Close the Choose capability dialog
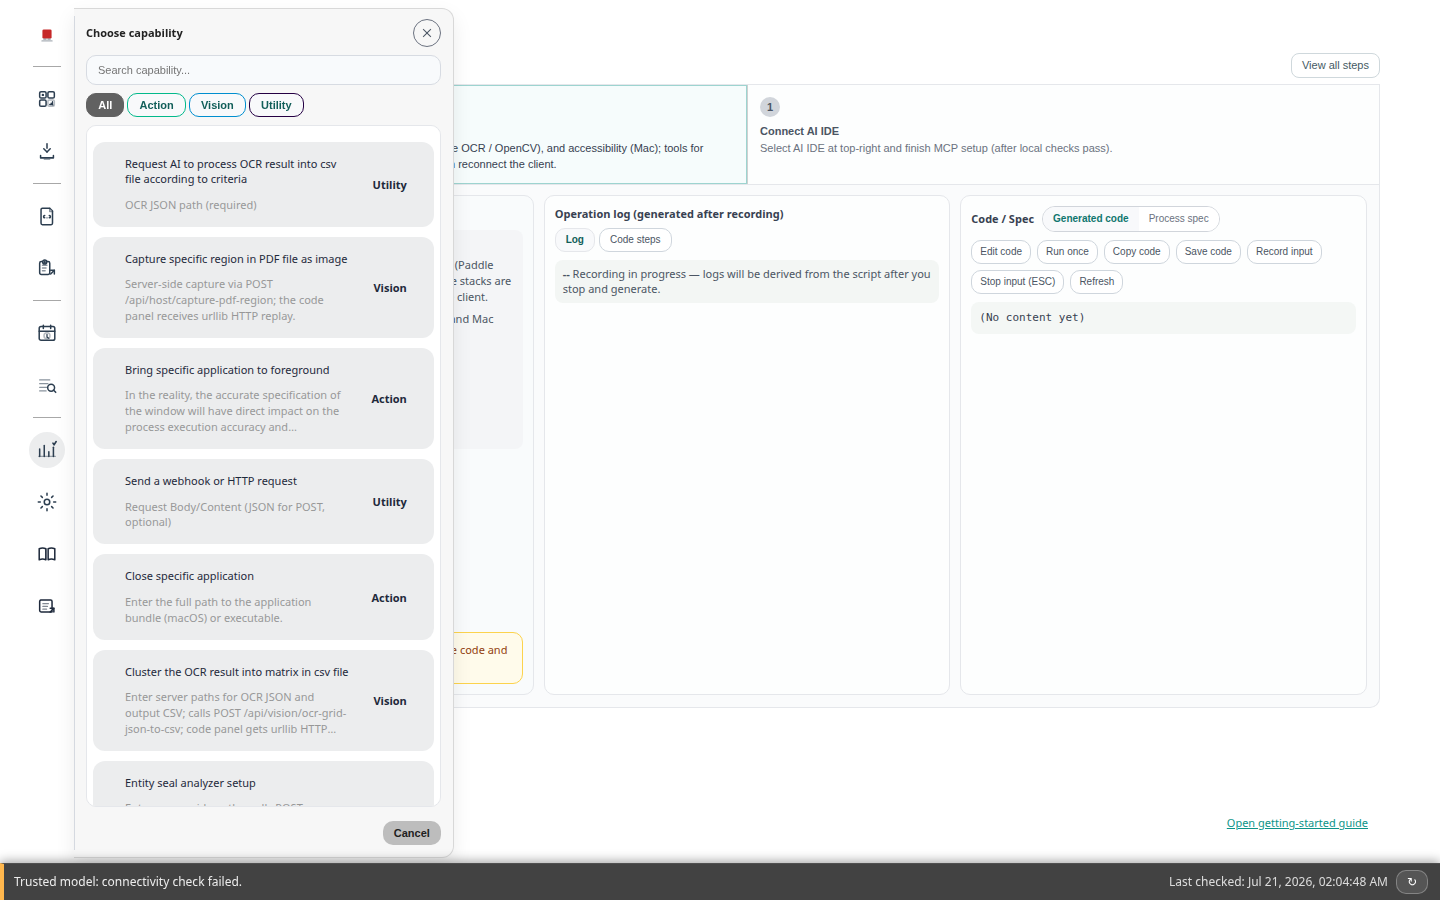 pyautogui.click(x=427, y=33)
